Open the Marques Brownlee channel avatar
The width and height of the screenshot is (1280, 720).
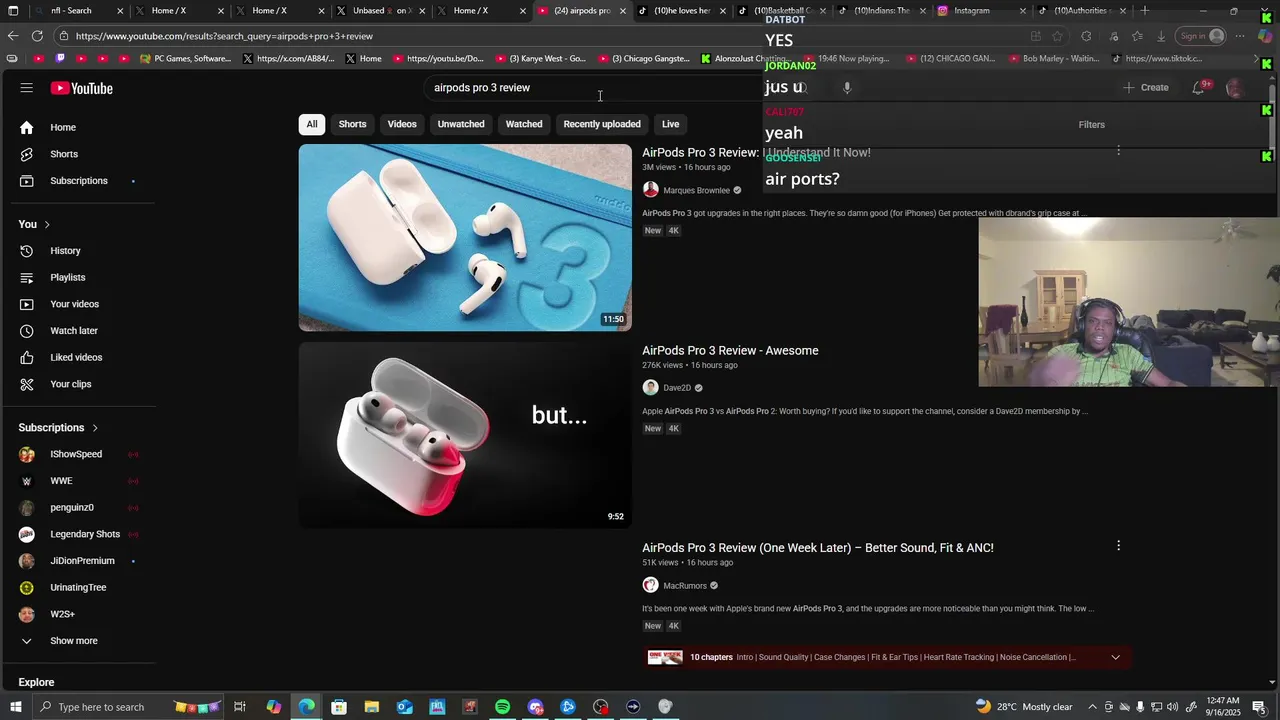(x=651, y=190)
